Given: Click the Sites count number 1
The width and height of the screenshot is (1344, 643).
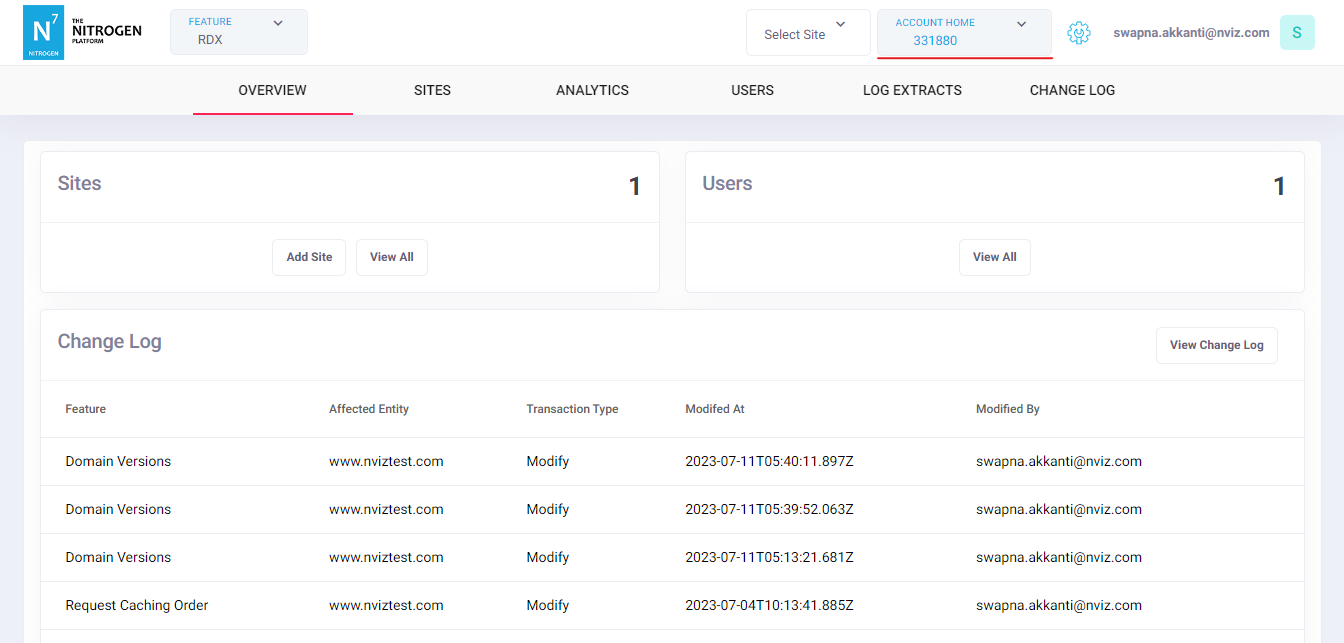Looking at the screenshot, I should click(x=634, y=186).
